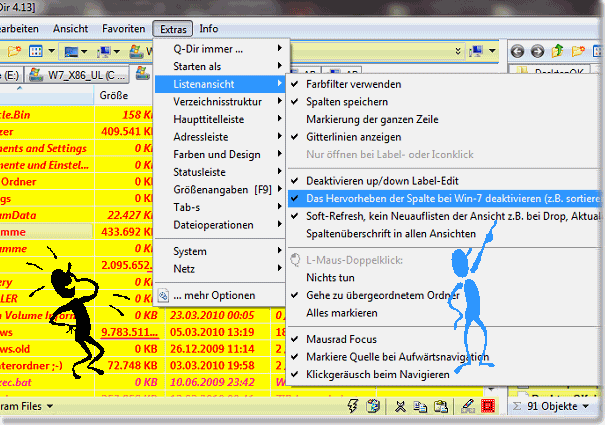Viewport: 605px width, 425px height.
Task: Open Adressleiste submenu
Action: click(220, 137)
